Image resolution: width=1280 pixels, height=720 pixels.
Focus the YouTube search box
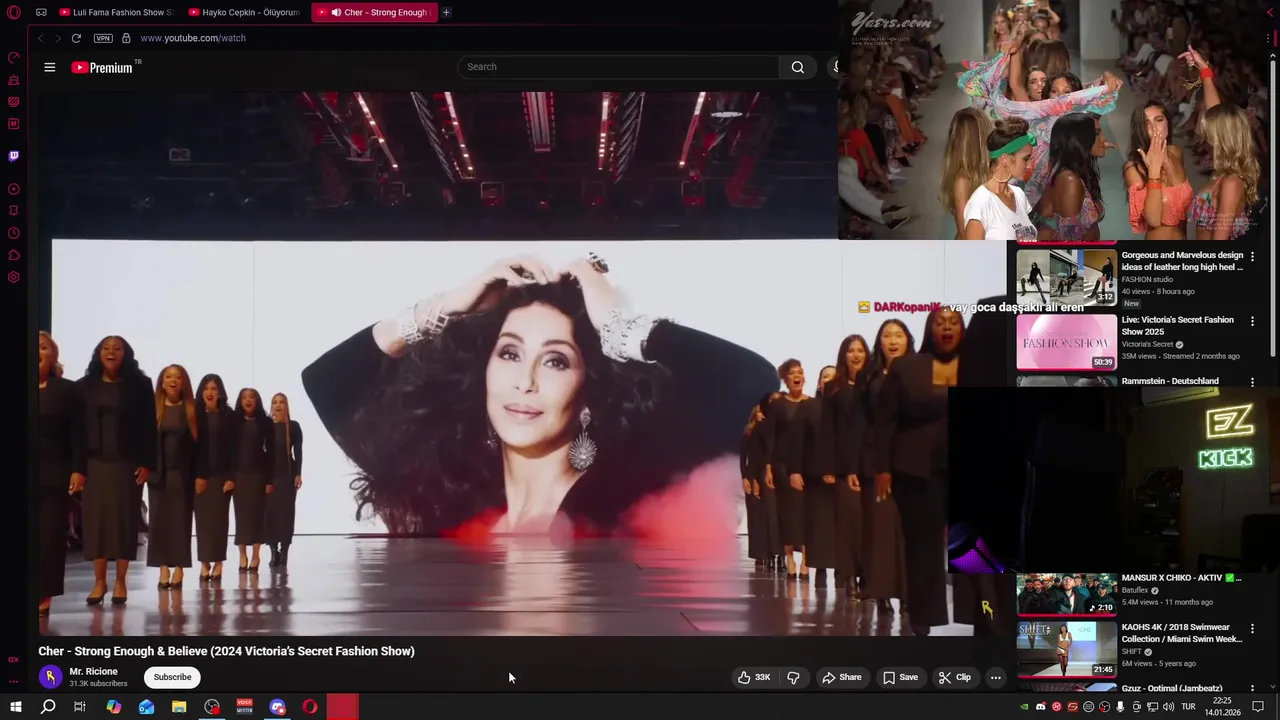[x=618, y=67]
